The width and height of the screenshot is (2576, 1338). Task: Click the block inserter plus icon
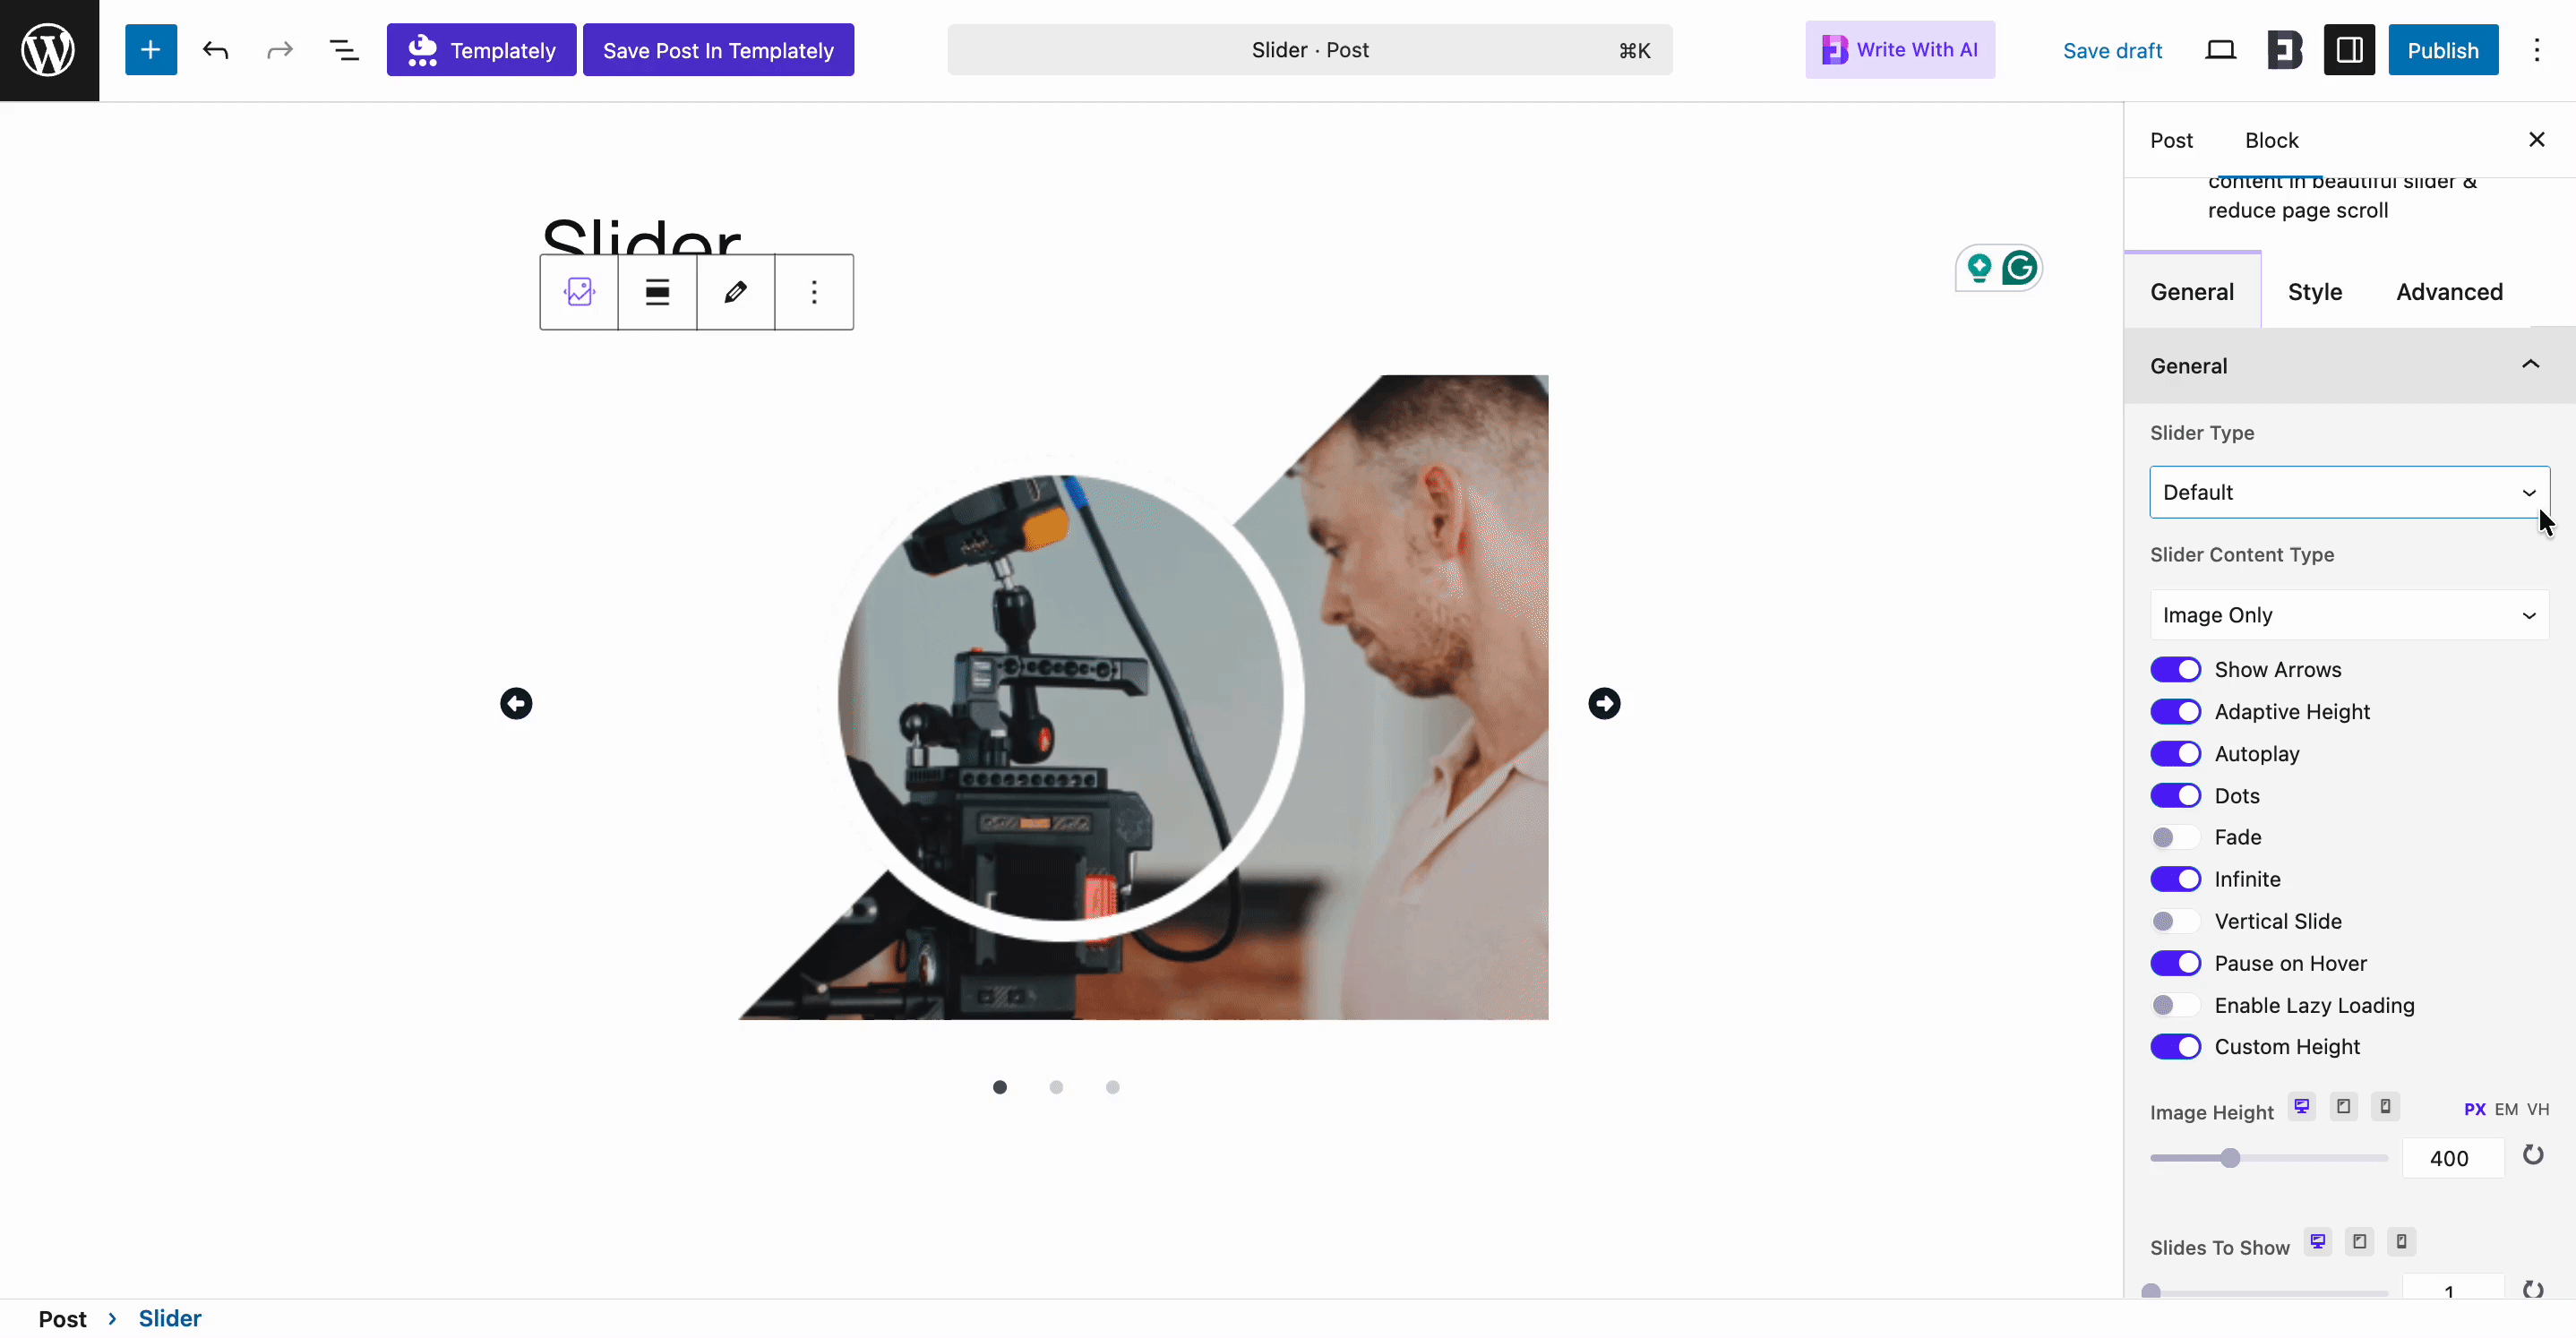pos(150,50)
